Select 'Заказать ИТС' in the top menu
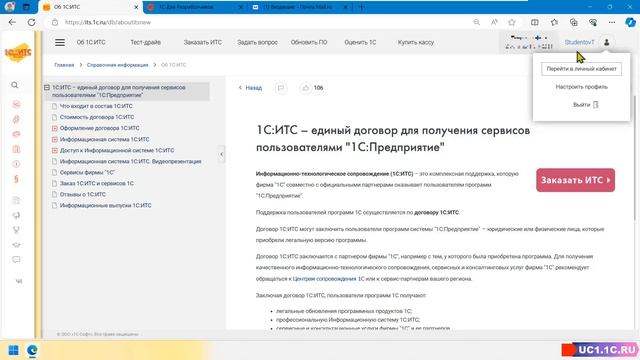 [203, 42]
